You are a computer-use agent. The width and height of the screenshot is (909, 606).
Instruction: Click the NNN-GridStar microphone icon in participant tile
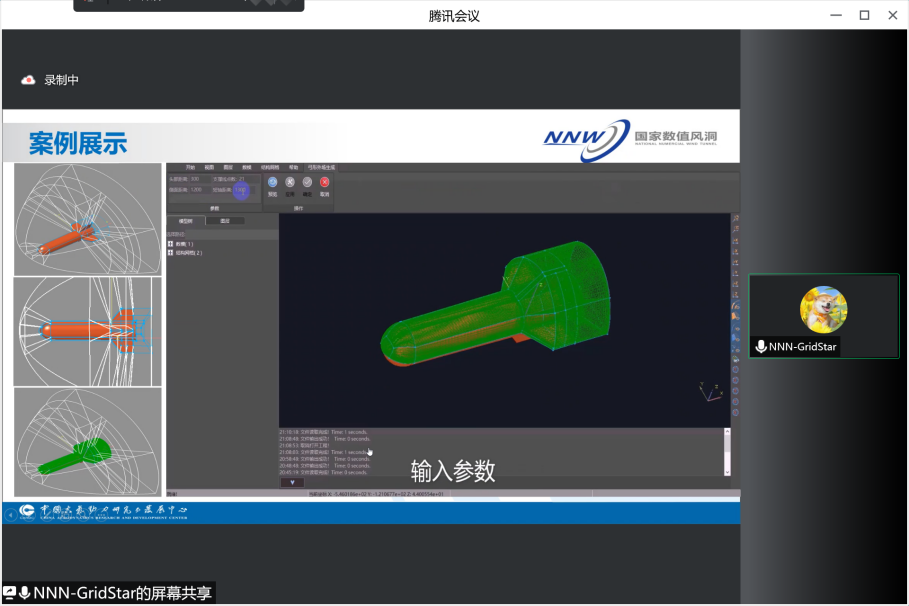click(761, 347)
